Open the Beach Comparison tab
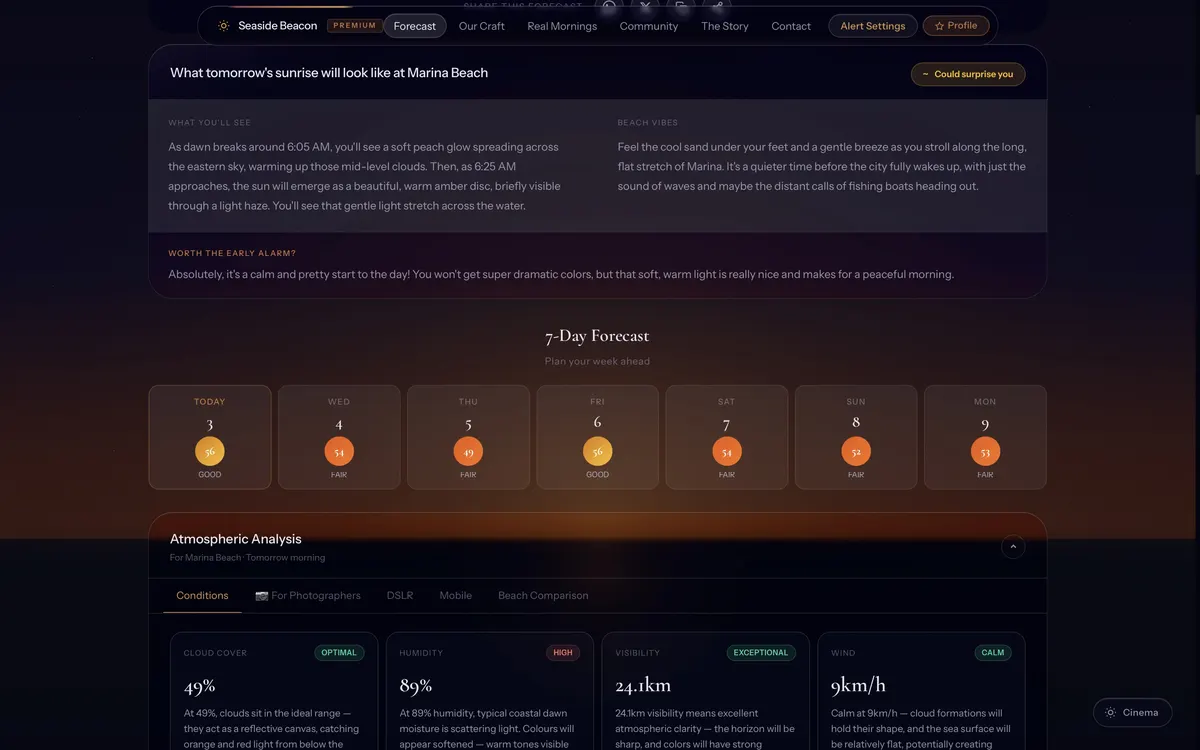Image resolution: width=1200 pixels, height=750 pixels. click(x=543, y=595)
